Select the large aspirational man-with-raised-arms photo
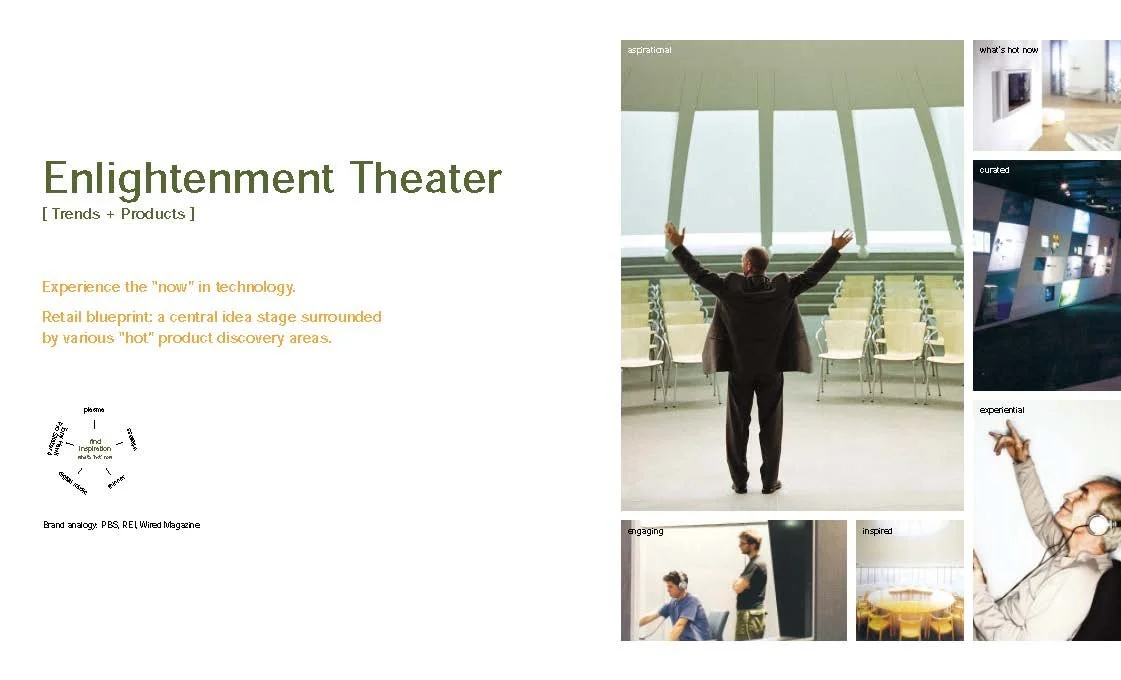1121x680 pixels. (792, 275)
